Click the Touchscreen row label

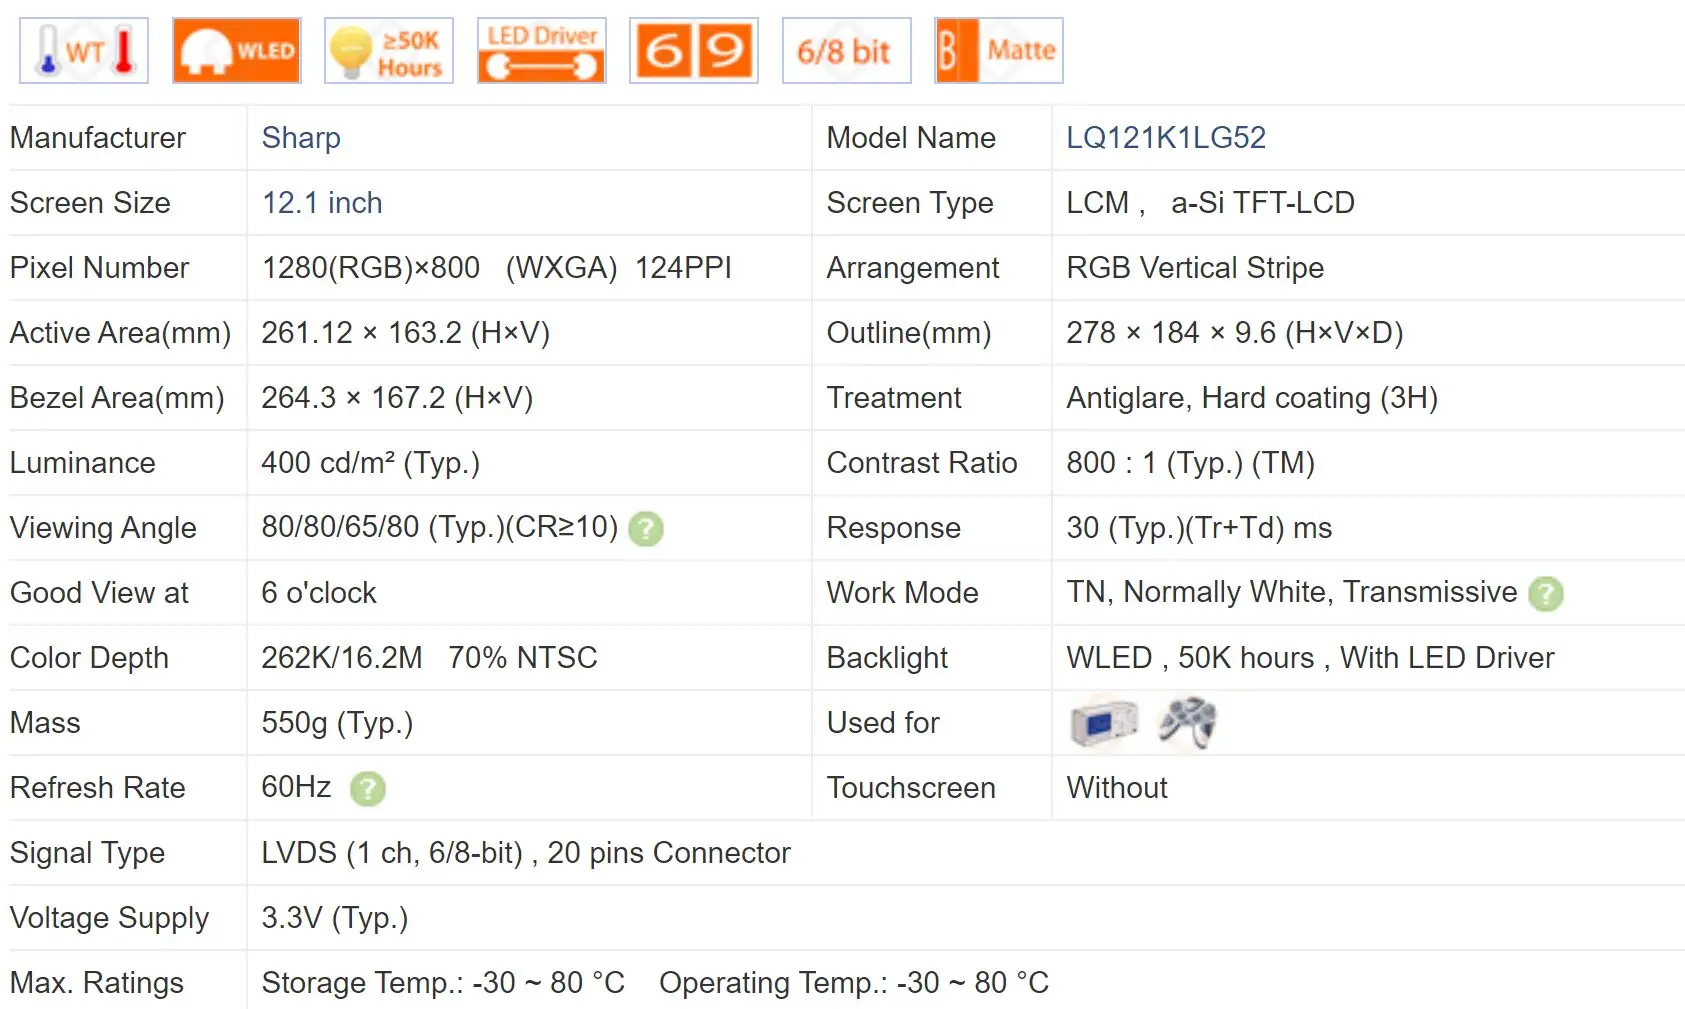click(x=911, y=788)
